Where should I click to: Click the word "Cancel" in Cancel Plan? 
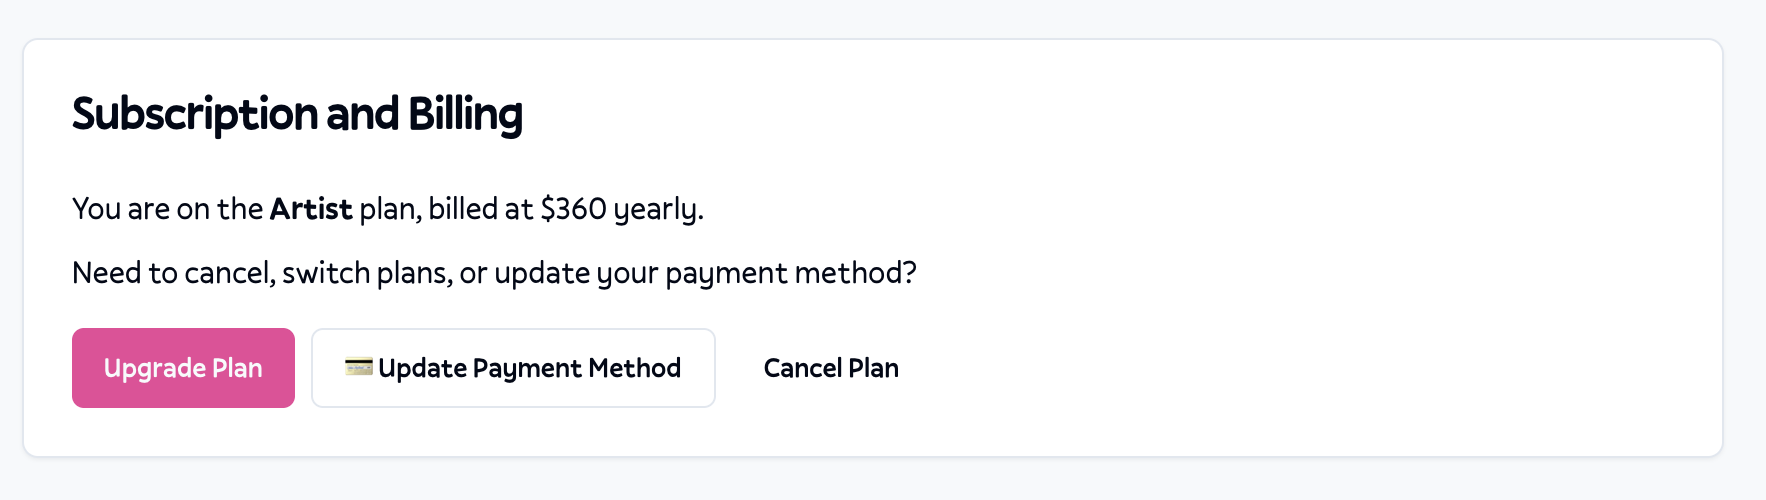(x=802, y=368)
